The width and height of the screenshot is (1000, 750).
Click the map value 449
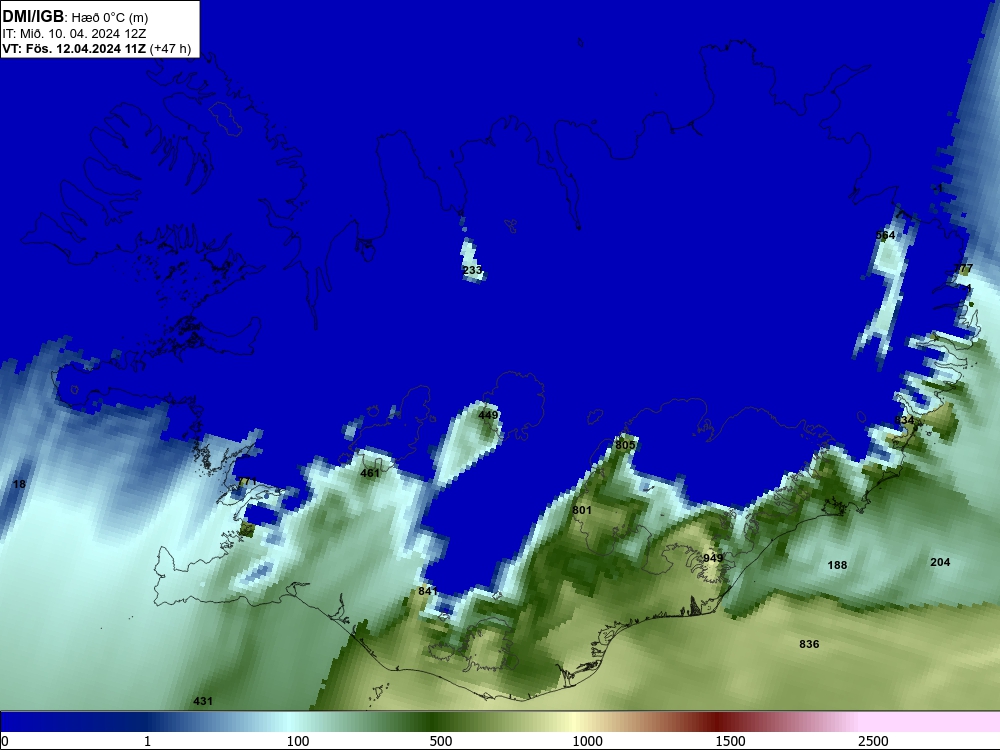coord(488,415)
